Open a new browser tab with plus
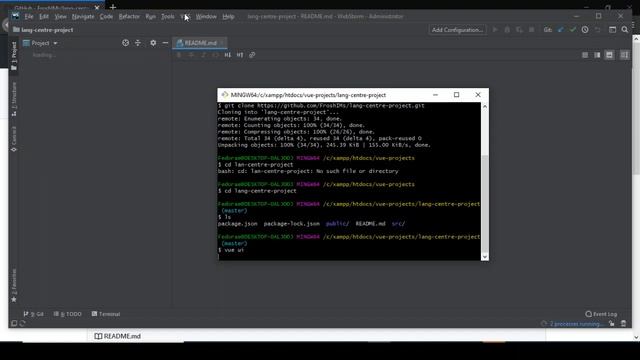 click(x=113, y=7)
